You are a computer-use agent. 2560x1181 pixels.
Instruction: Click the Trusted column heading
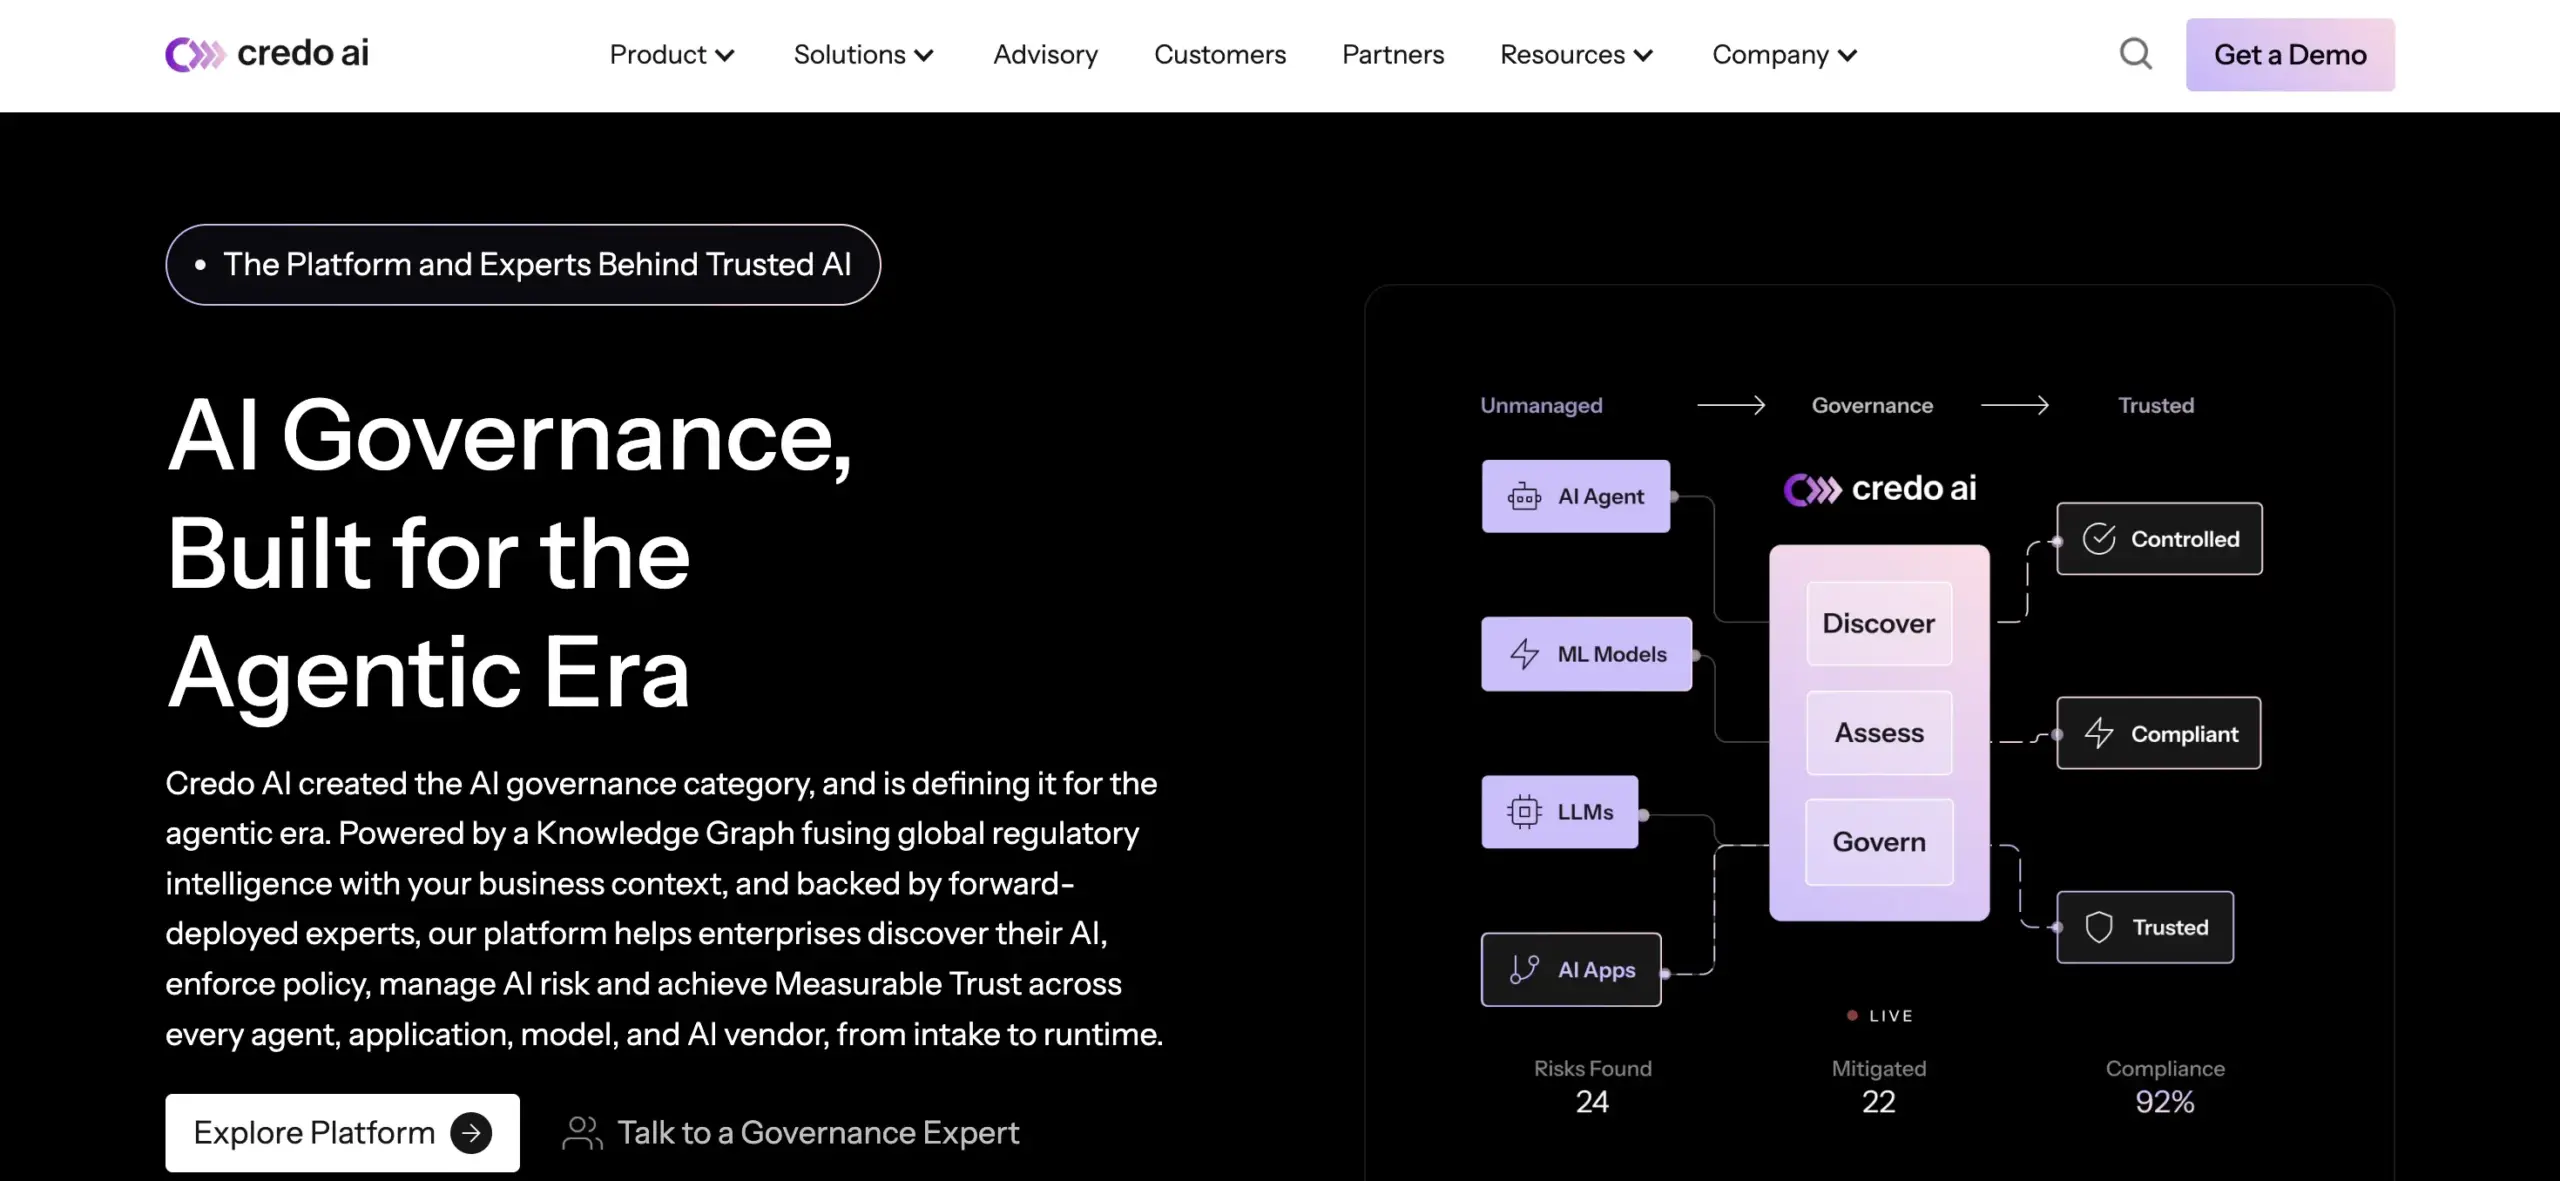click(2156, 405)
